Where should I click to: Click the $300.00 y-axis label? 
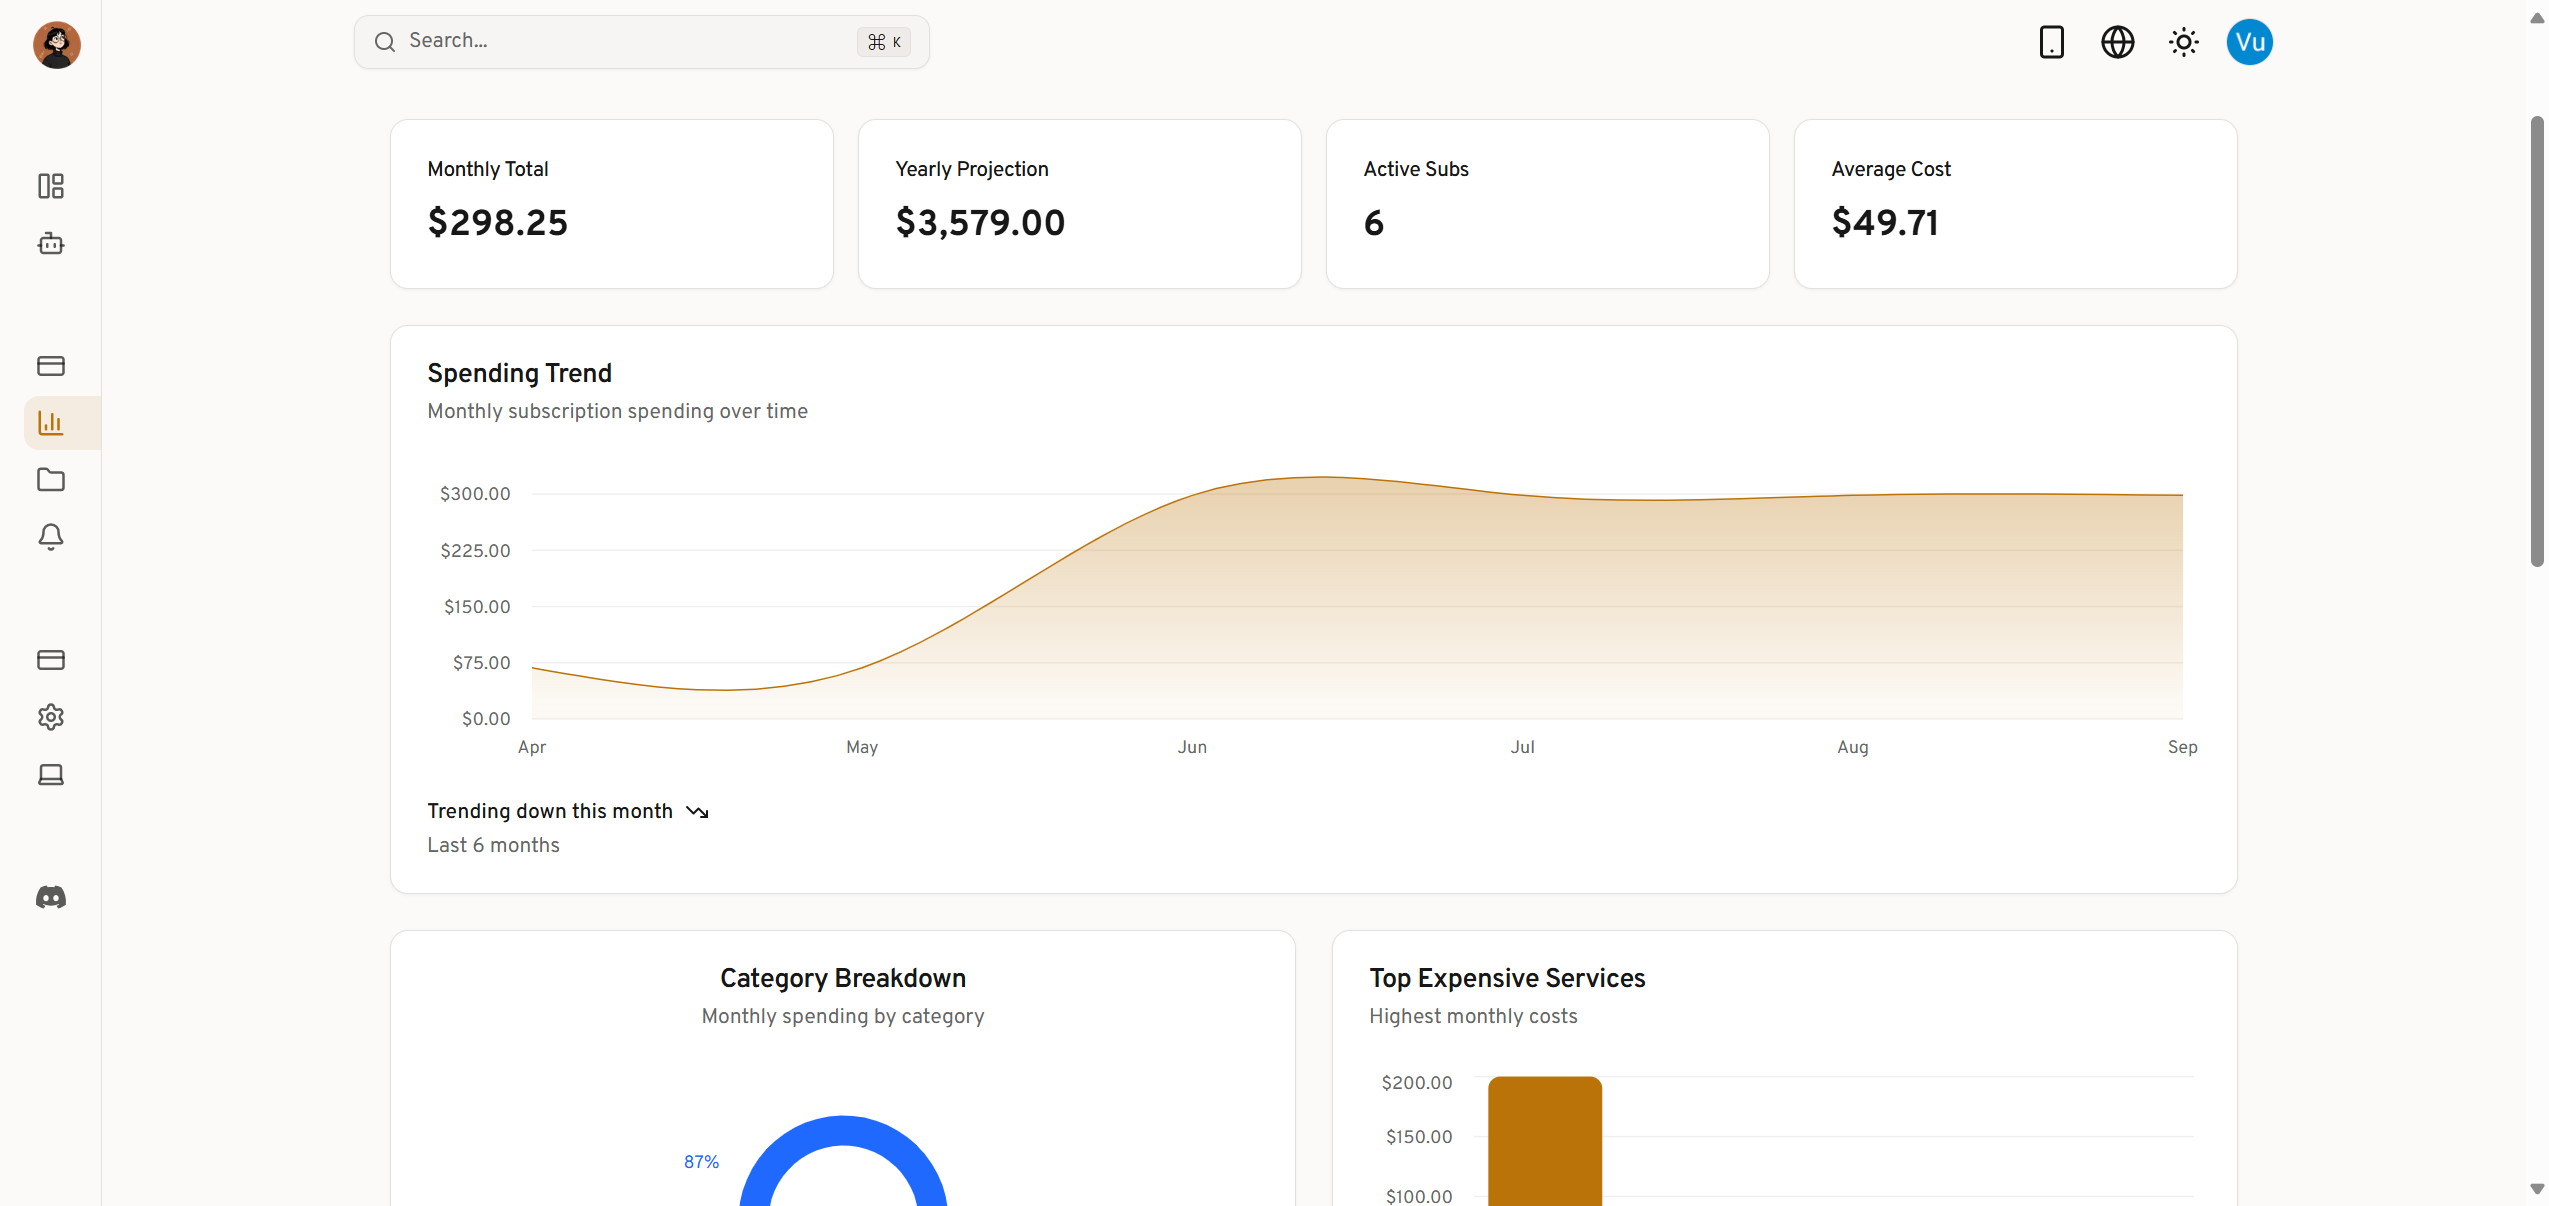point(475,494)
